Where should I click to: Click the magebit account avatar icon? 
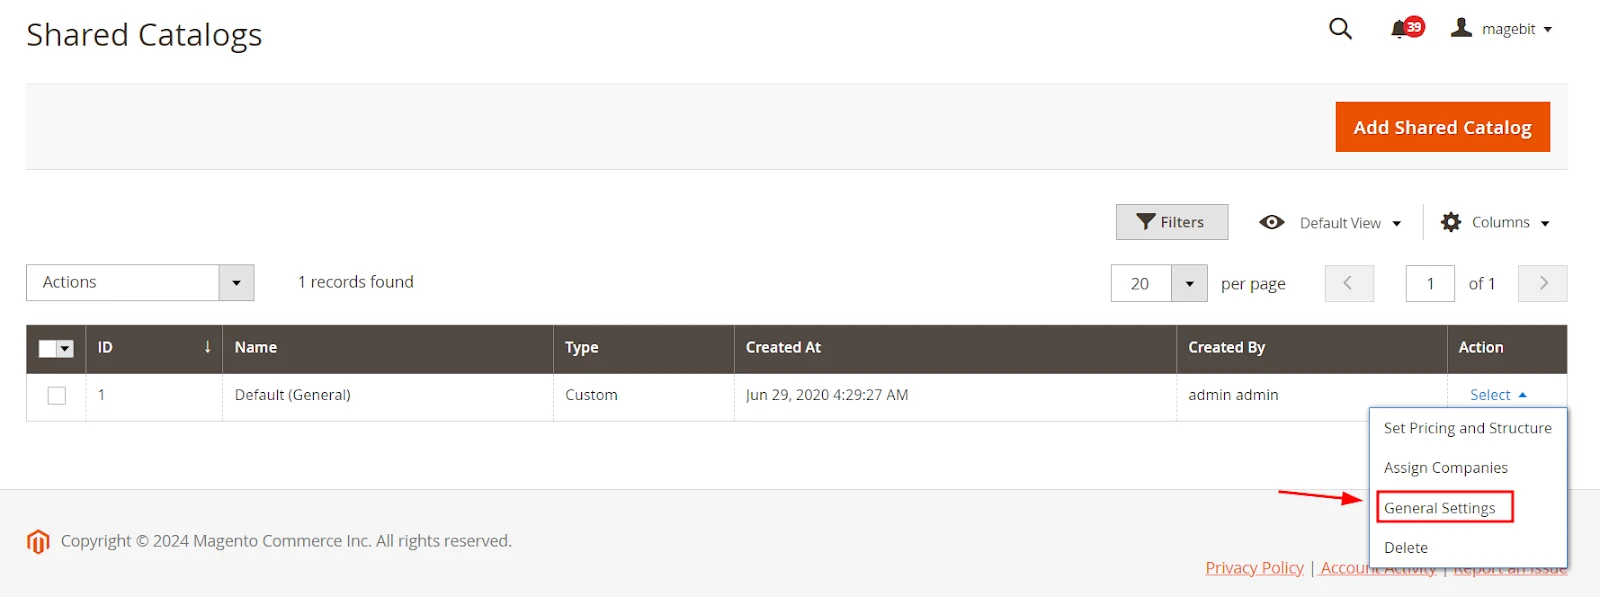click(1462, 28)
